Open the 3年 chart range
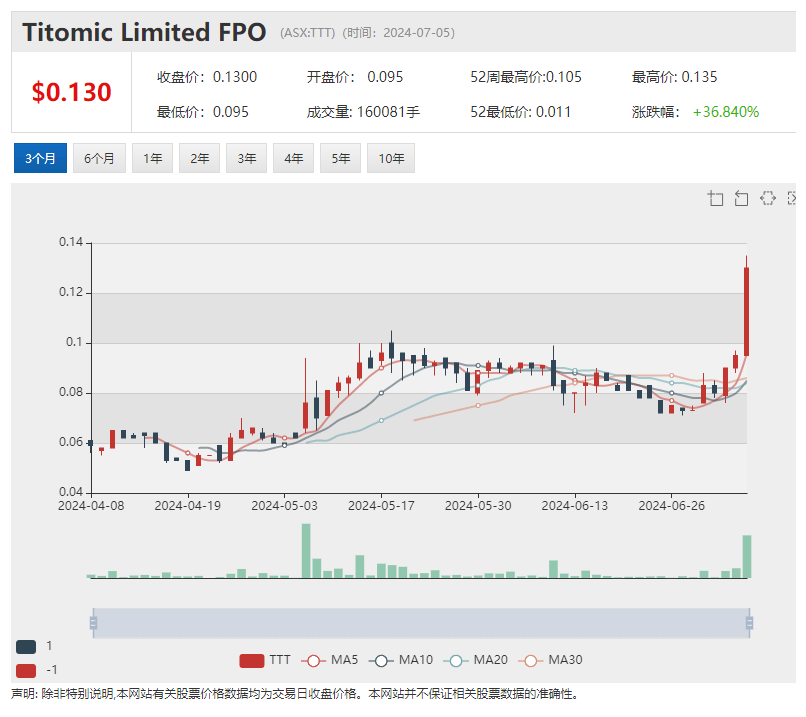The width and height of the screenshot is (806, 717). 247,158
